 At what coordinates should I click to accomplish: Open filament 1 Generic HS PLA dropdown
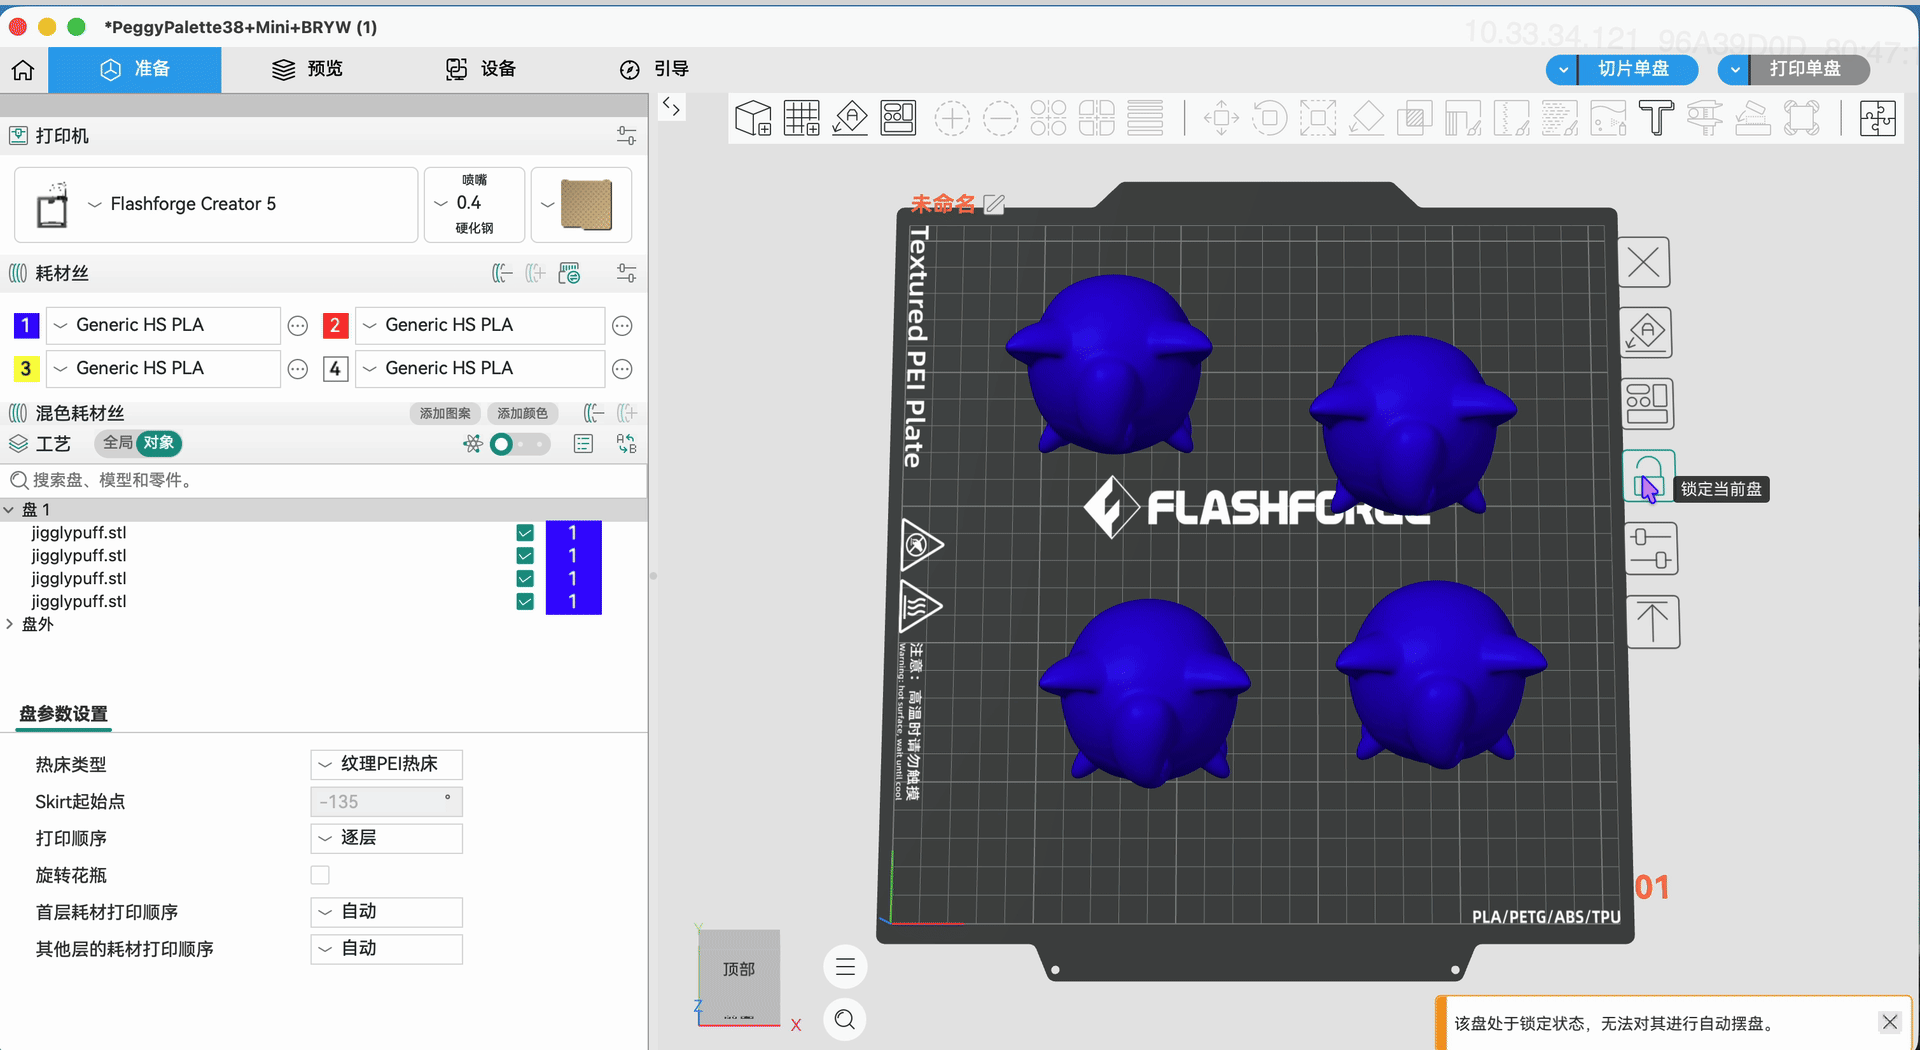(x=165, y=326)
